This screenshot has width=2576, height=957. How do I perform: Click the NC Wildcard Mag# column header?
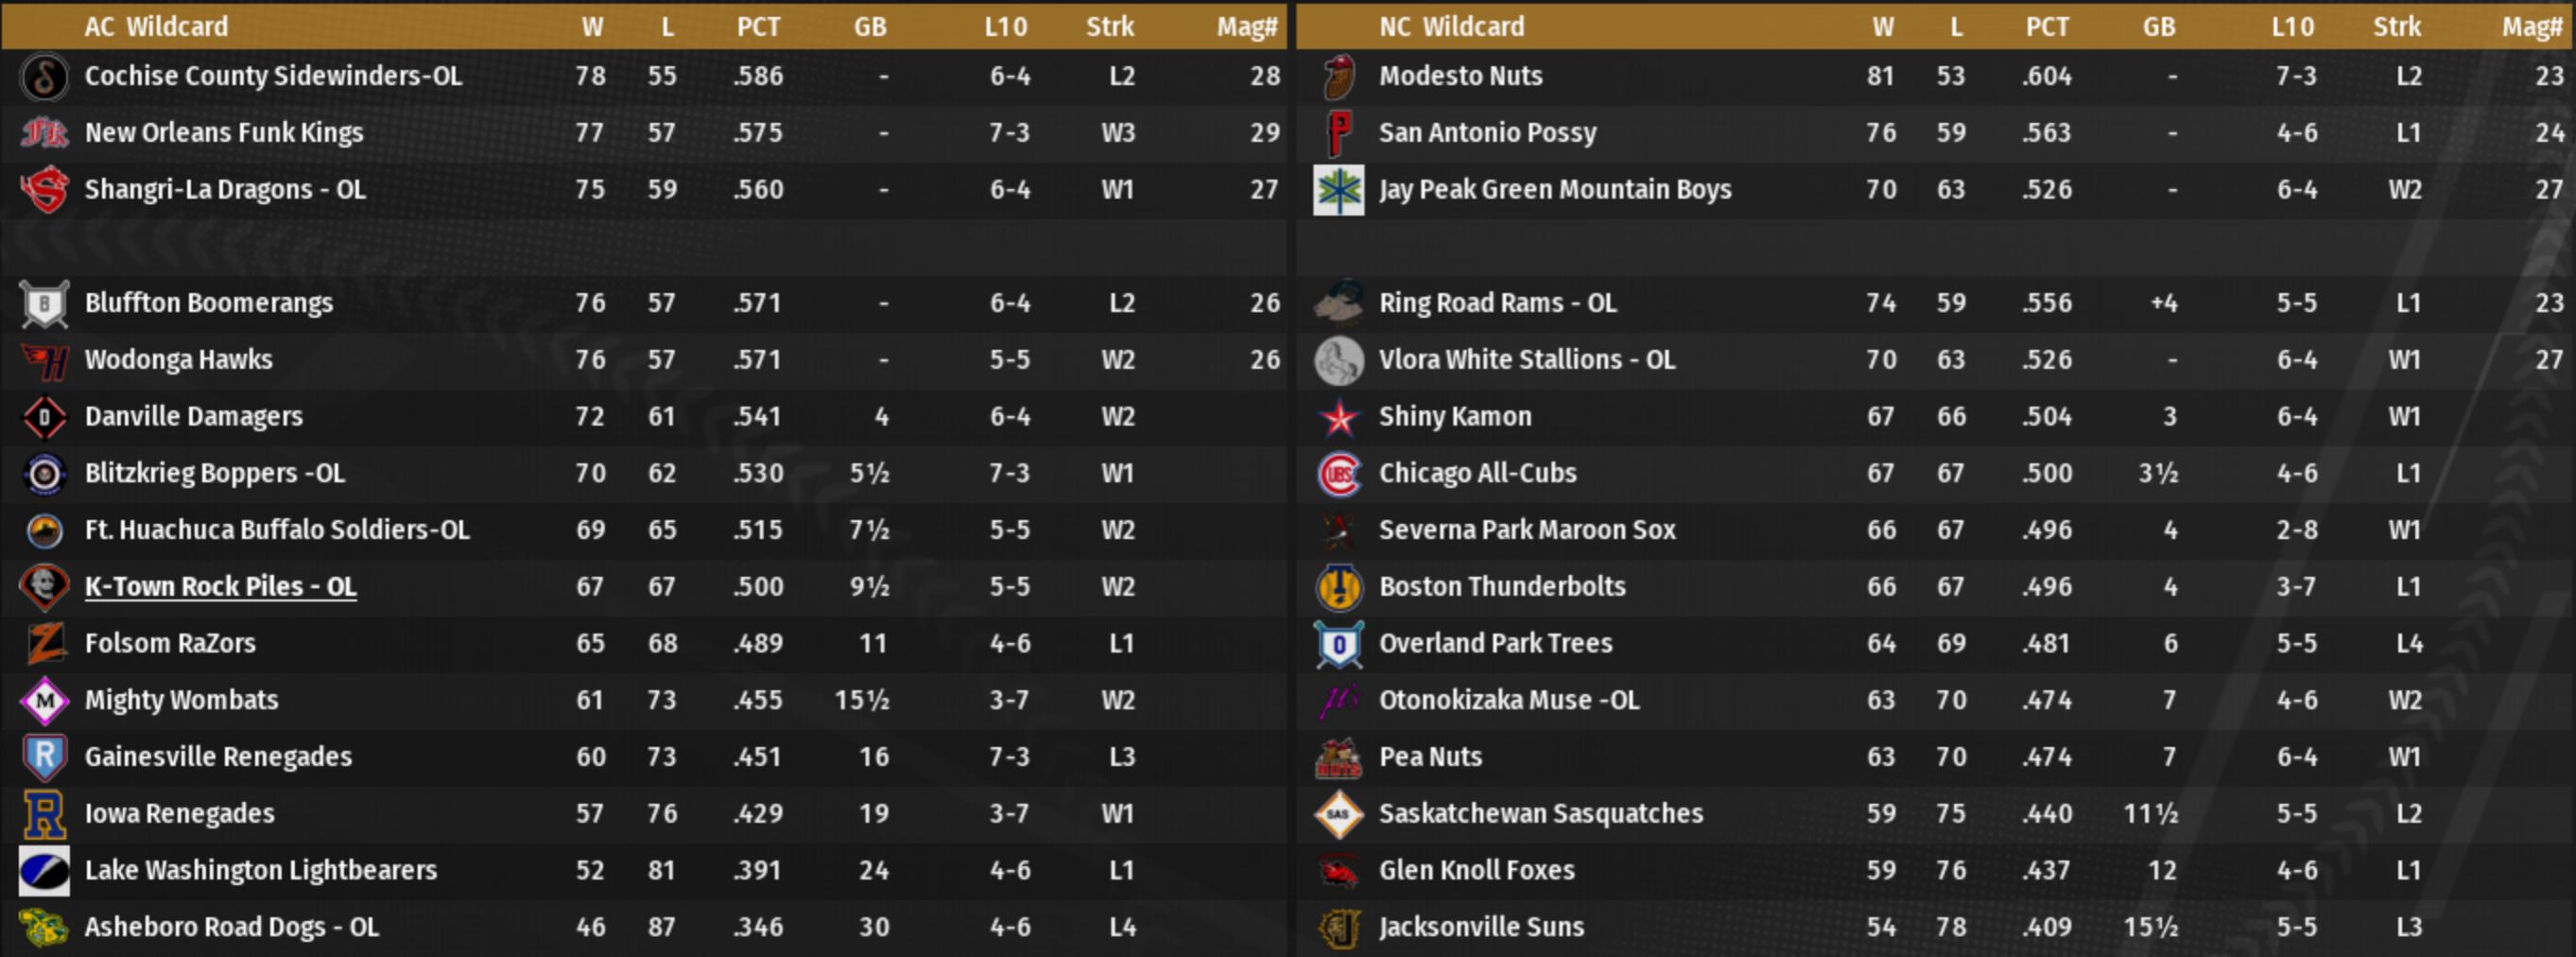pos(2531,27)
